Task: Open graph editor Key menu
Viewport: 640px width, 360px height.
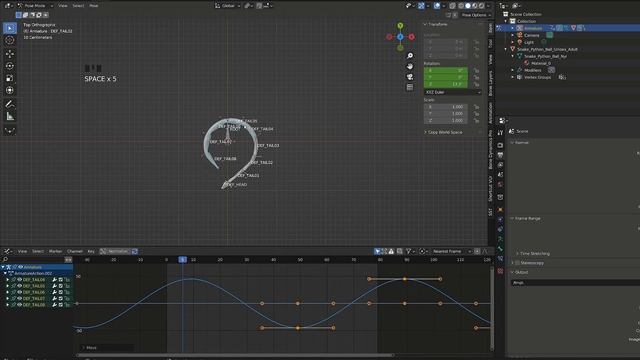Action: click(91, 251)
